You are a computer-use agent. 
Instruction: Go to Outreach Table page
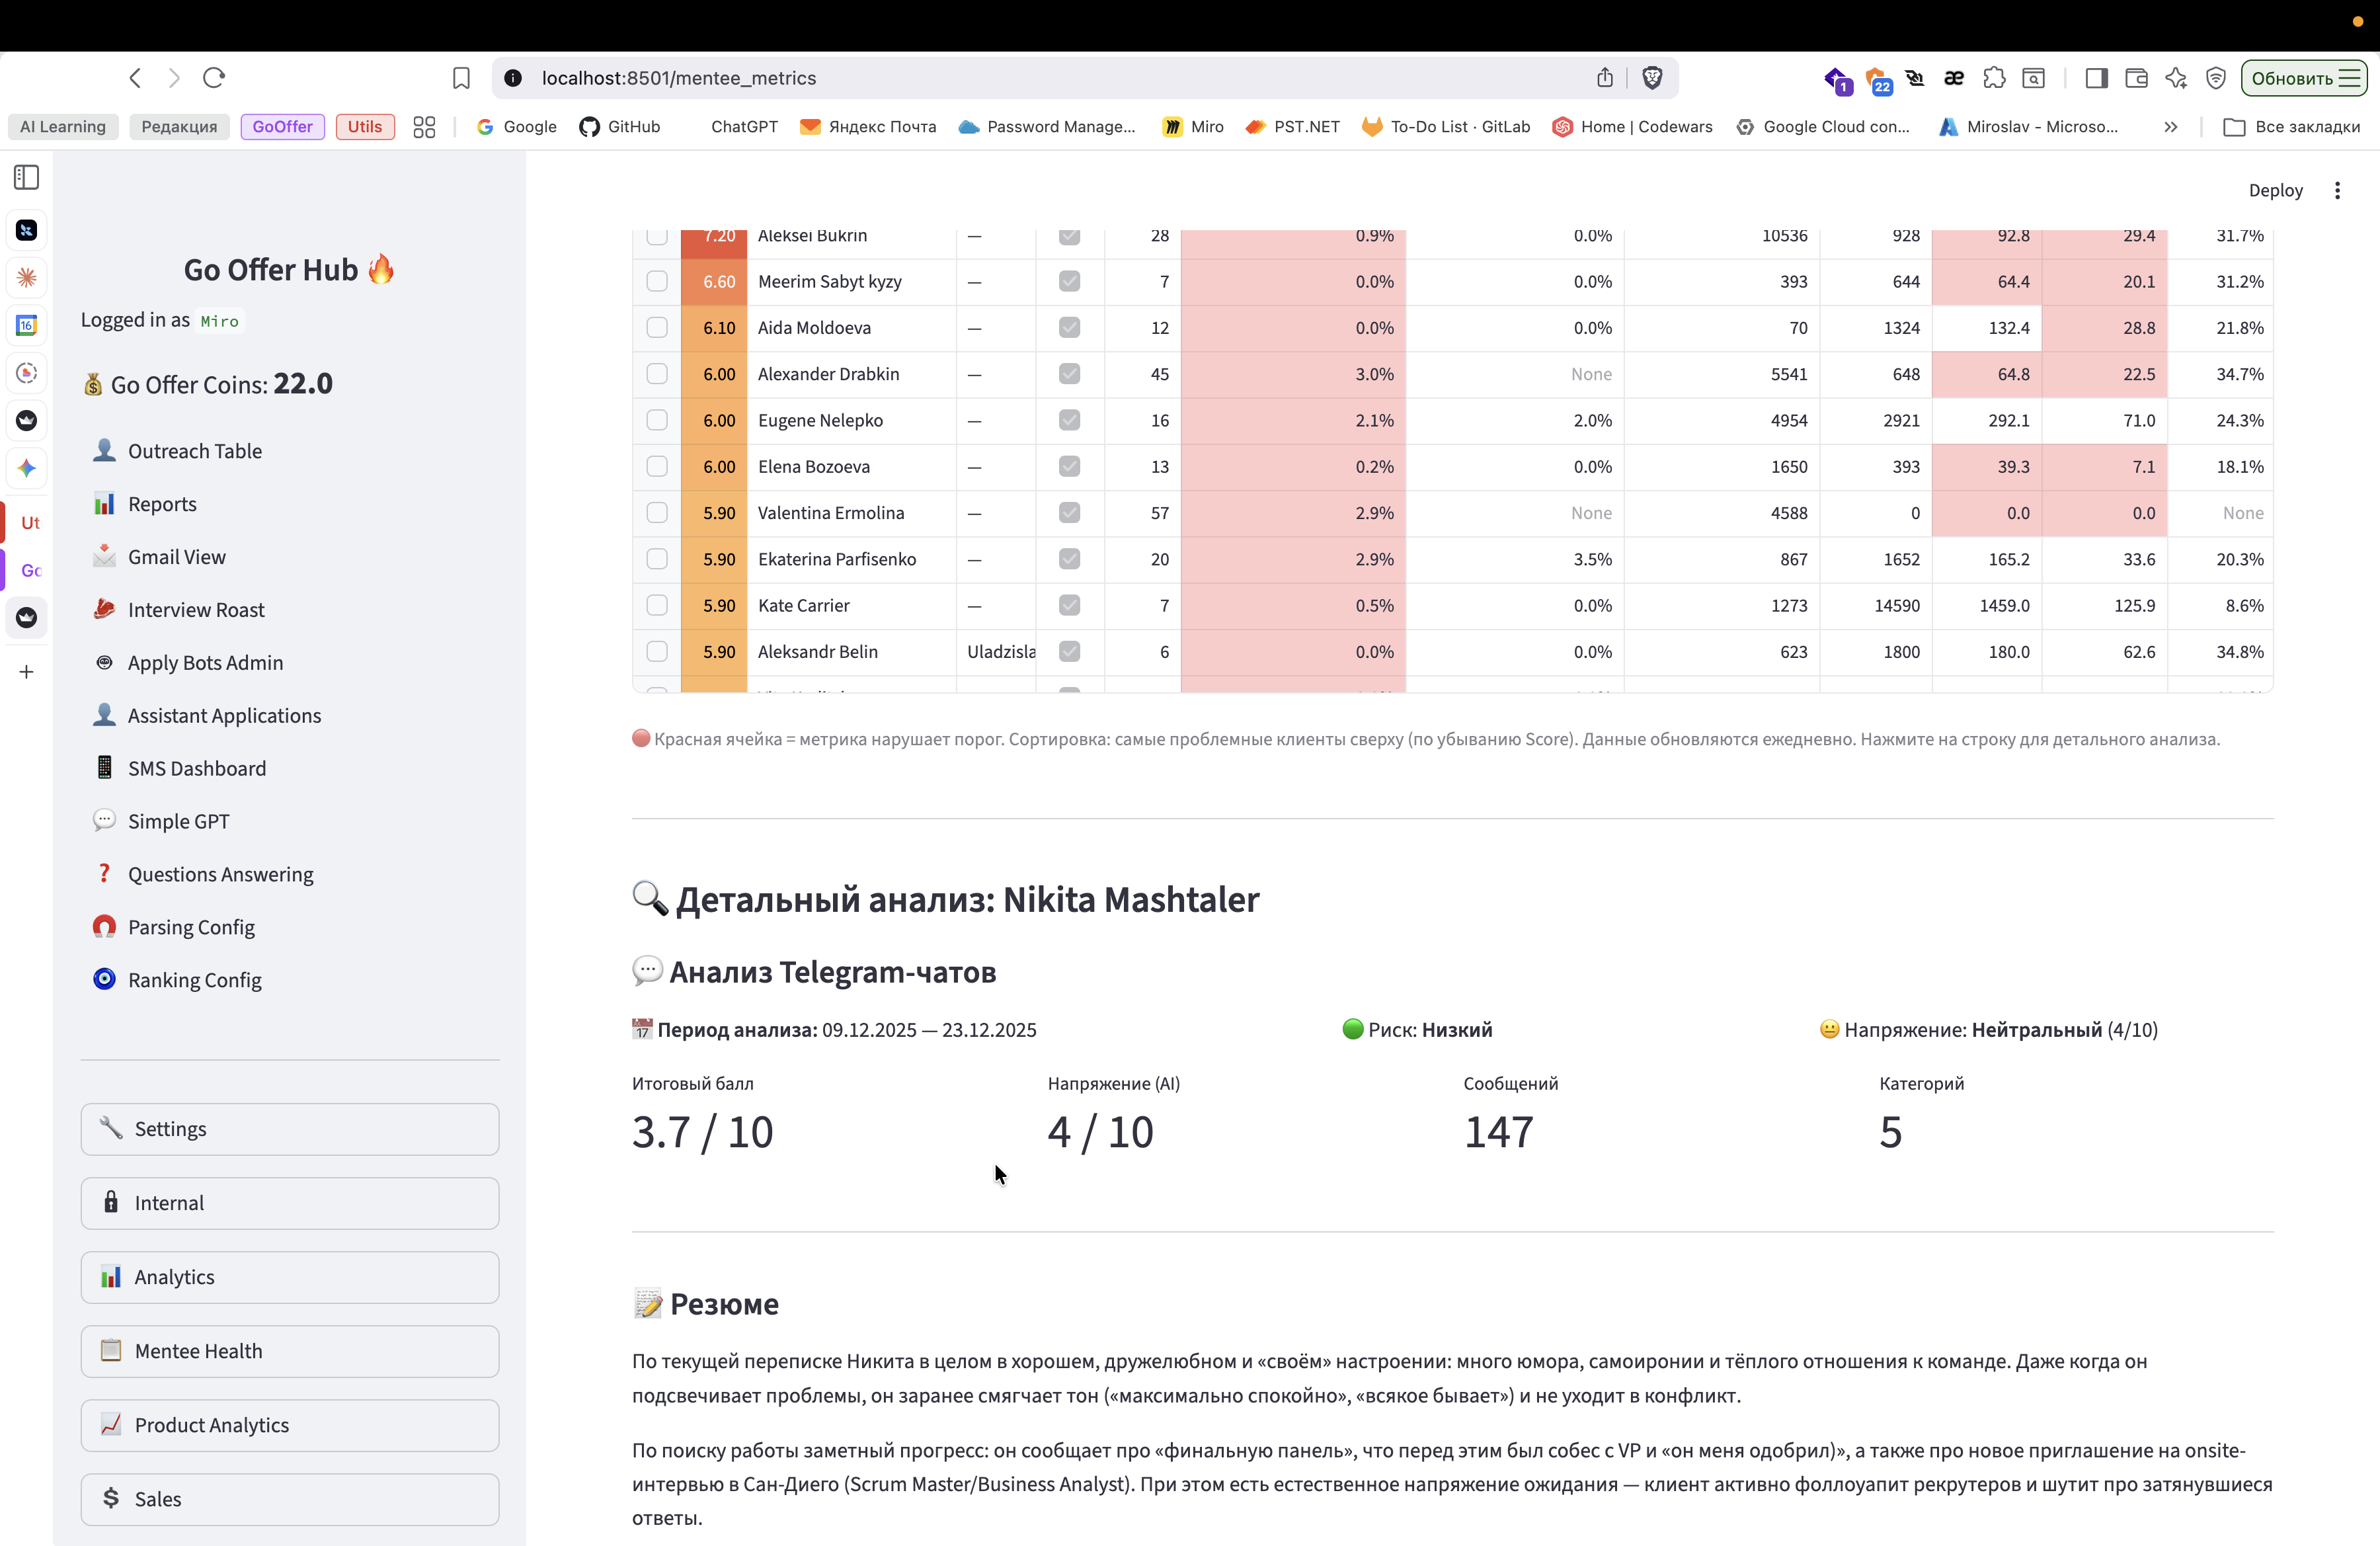(x=195, y=451)
